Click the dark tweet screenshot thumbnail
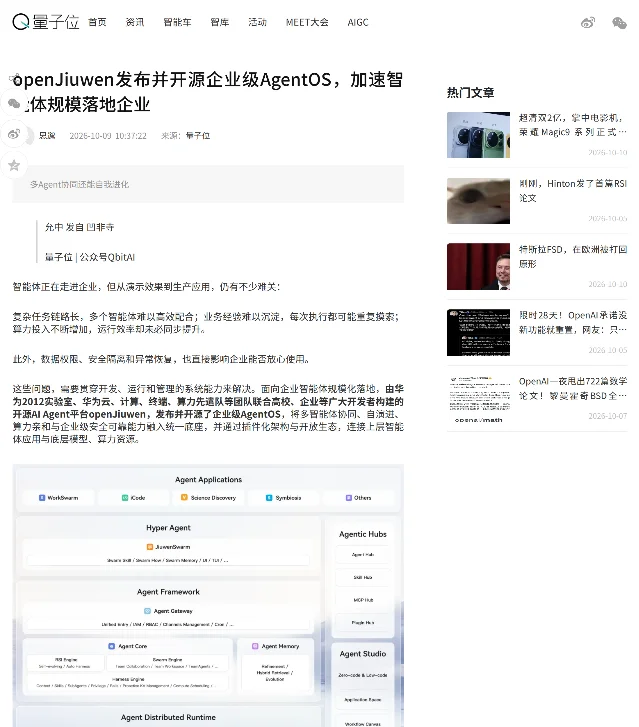This screenshot has width=639, height=727. [x=478, y=332]
